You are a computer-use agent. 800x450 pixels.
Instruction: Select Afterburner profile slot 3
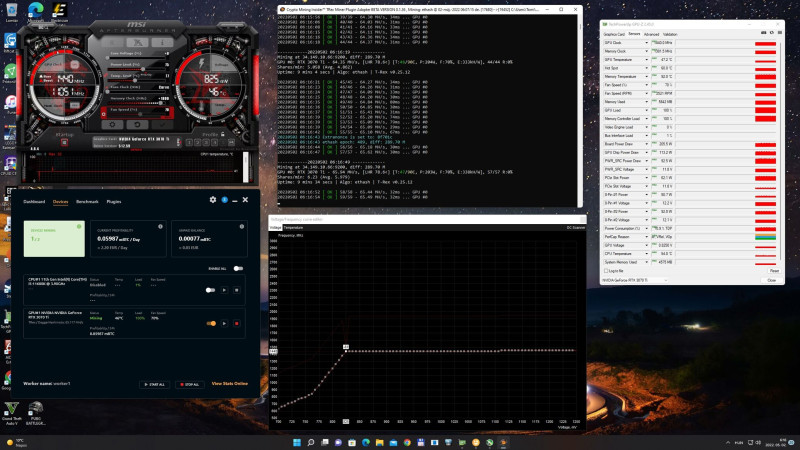(206, 142)
